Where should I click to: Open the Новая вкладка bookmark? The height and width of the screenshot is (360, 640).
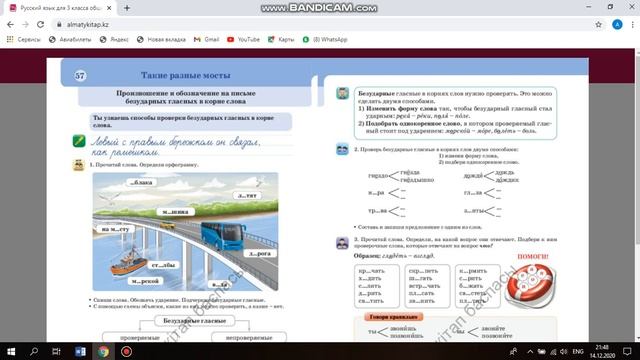pyautogui.click(x=161, y=40)
